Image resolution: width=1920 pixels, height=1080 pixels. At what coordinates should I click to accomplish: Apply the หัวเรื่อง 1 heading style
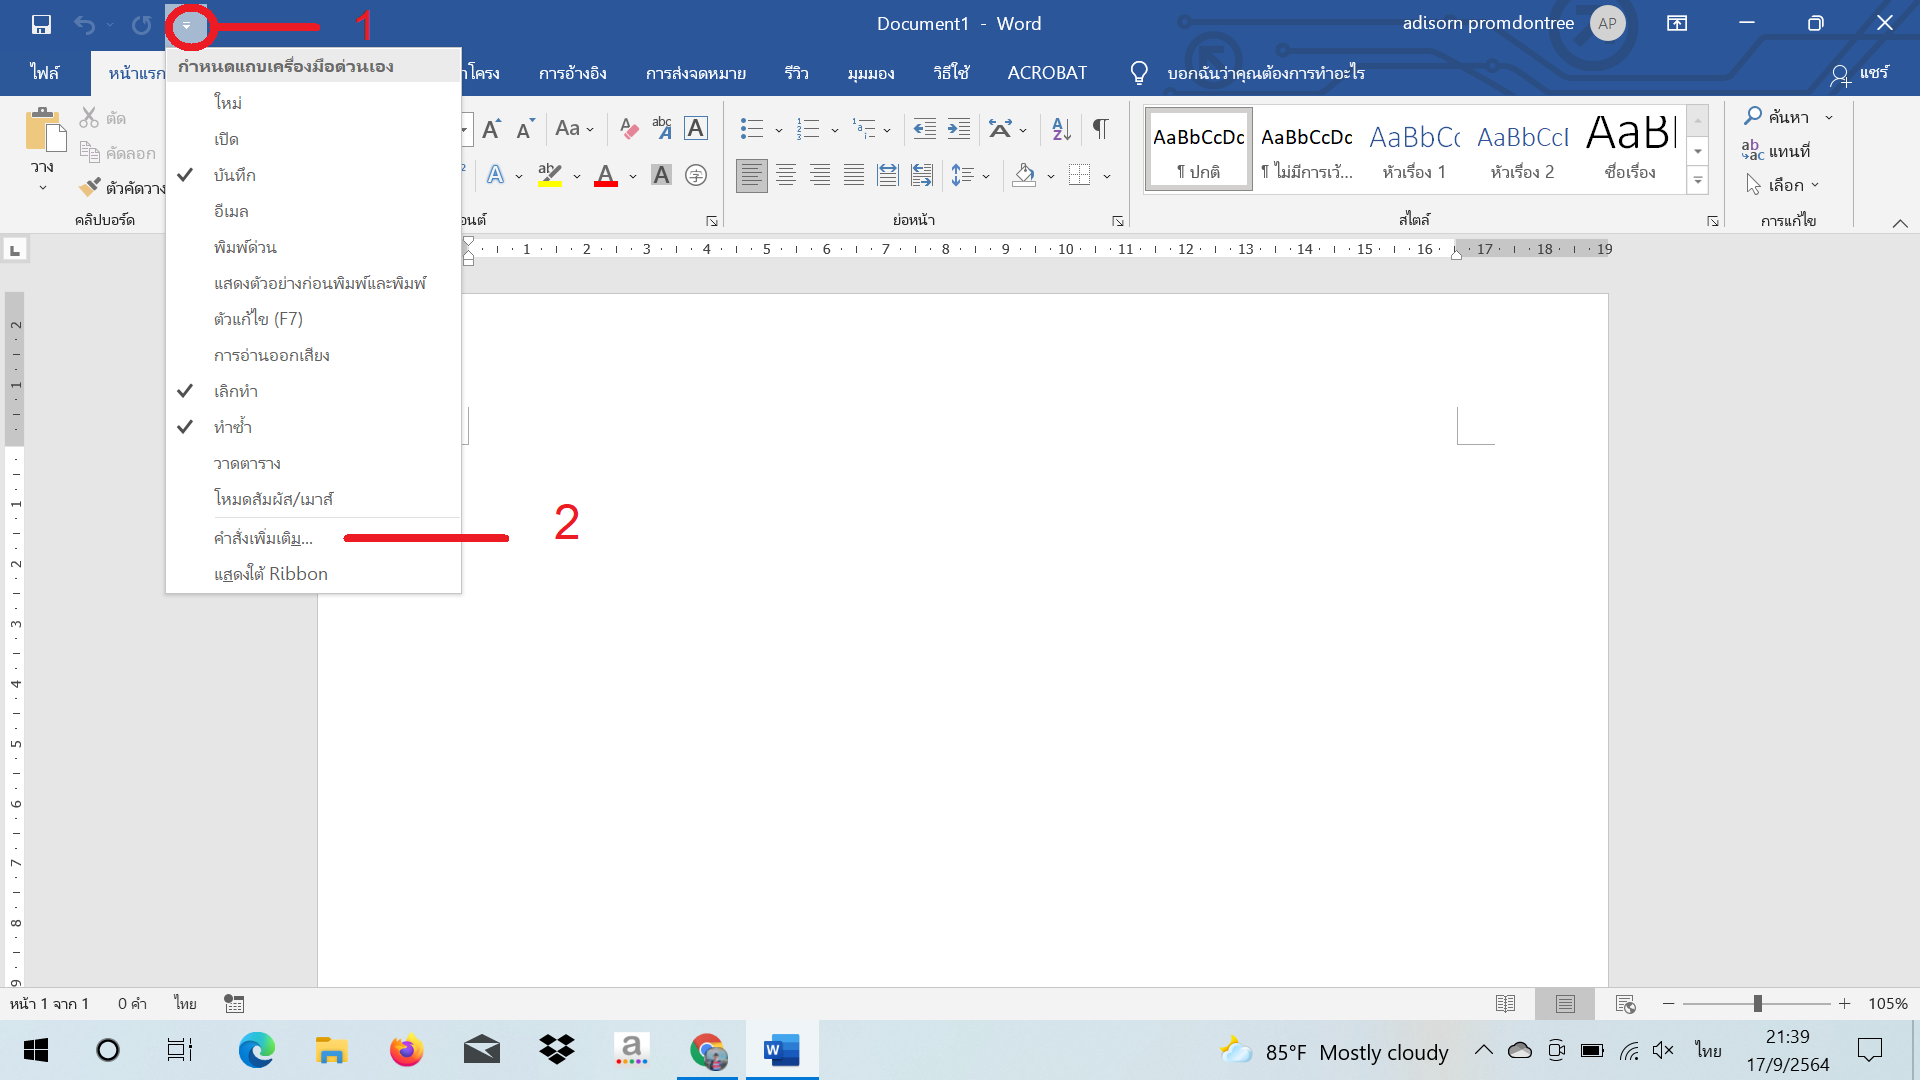(x=1414, y=149)
